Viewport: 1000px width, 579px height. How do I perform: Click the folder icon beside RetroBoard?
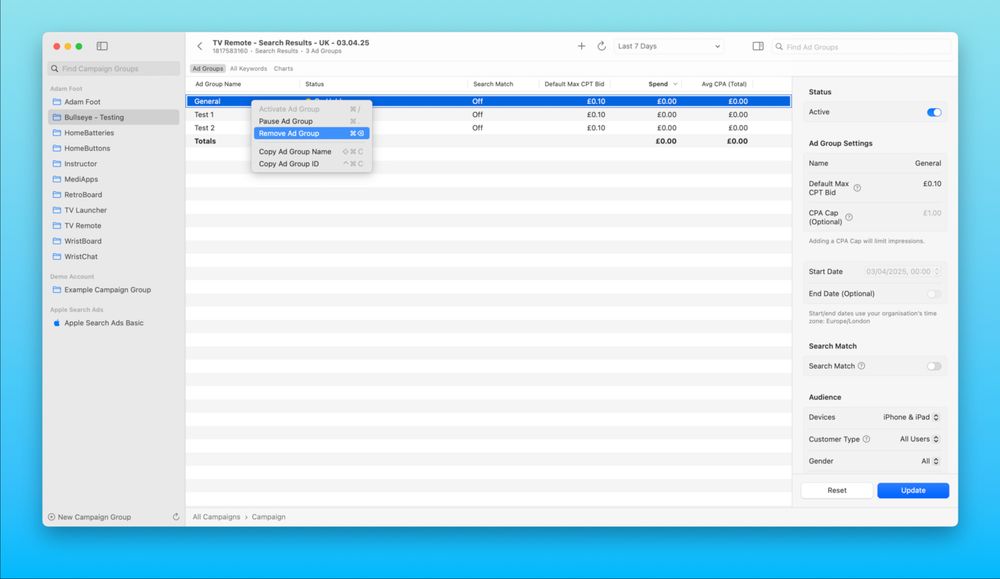tap(57, 194)
